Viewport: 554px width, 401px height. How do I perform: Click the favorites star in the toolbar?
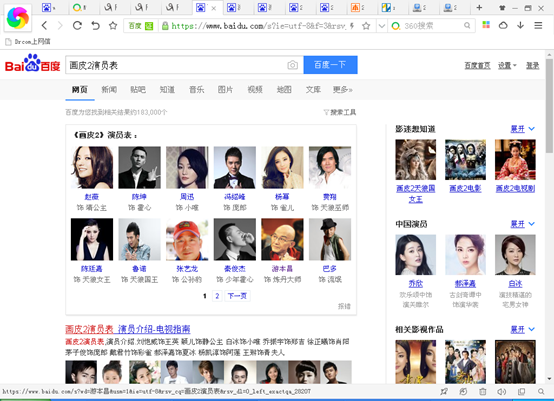pos(113,25)
